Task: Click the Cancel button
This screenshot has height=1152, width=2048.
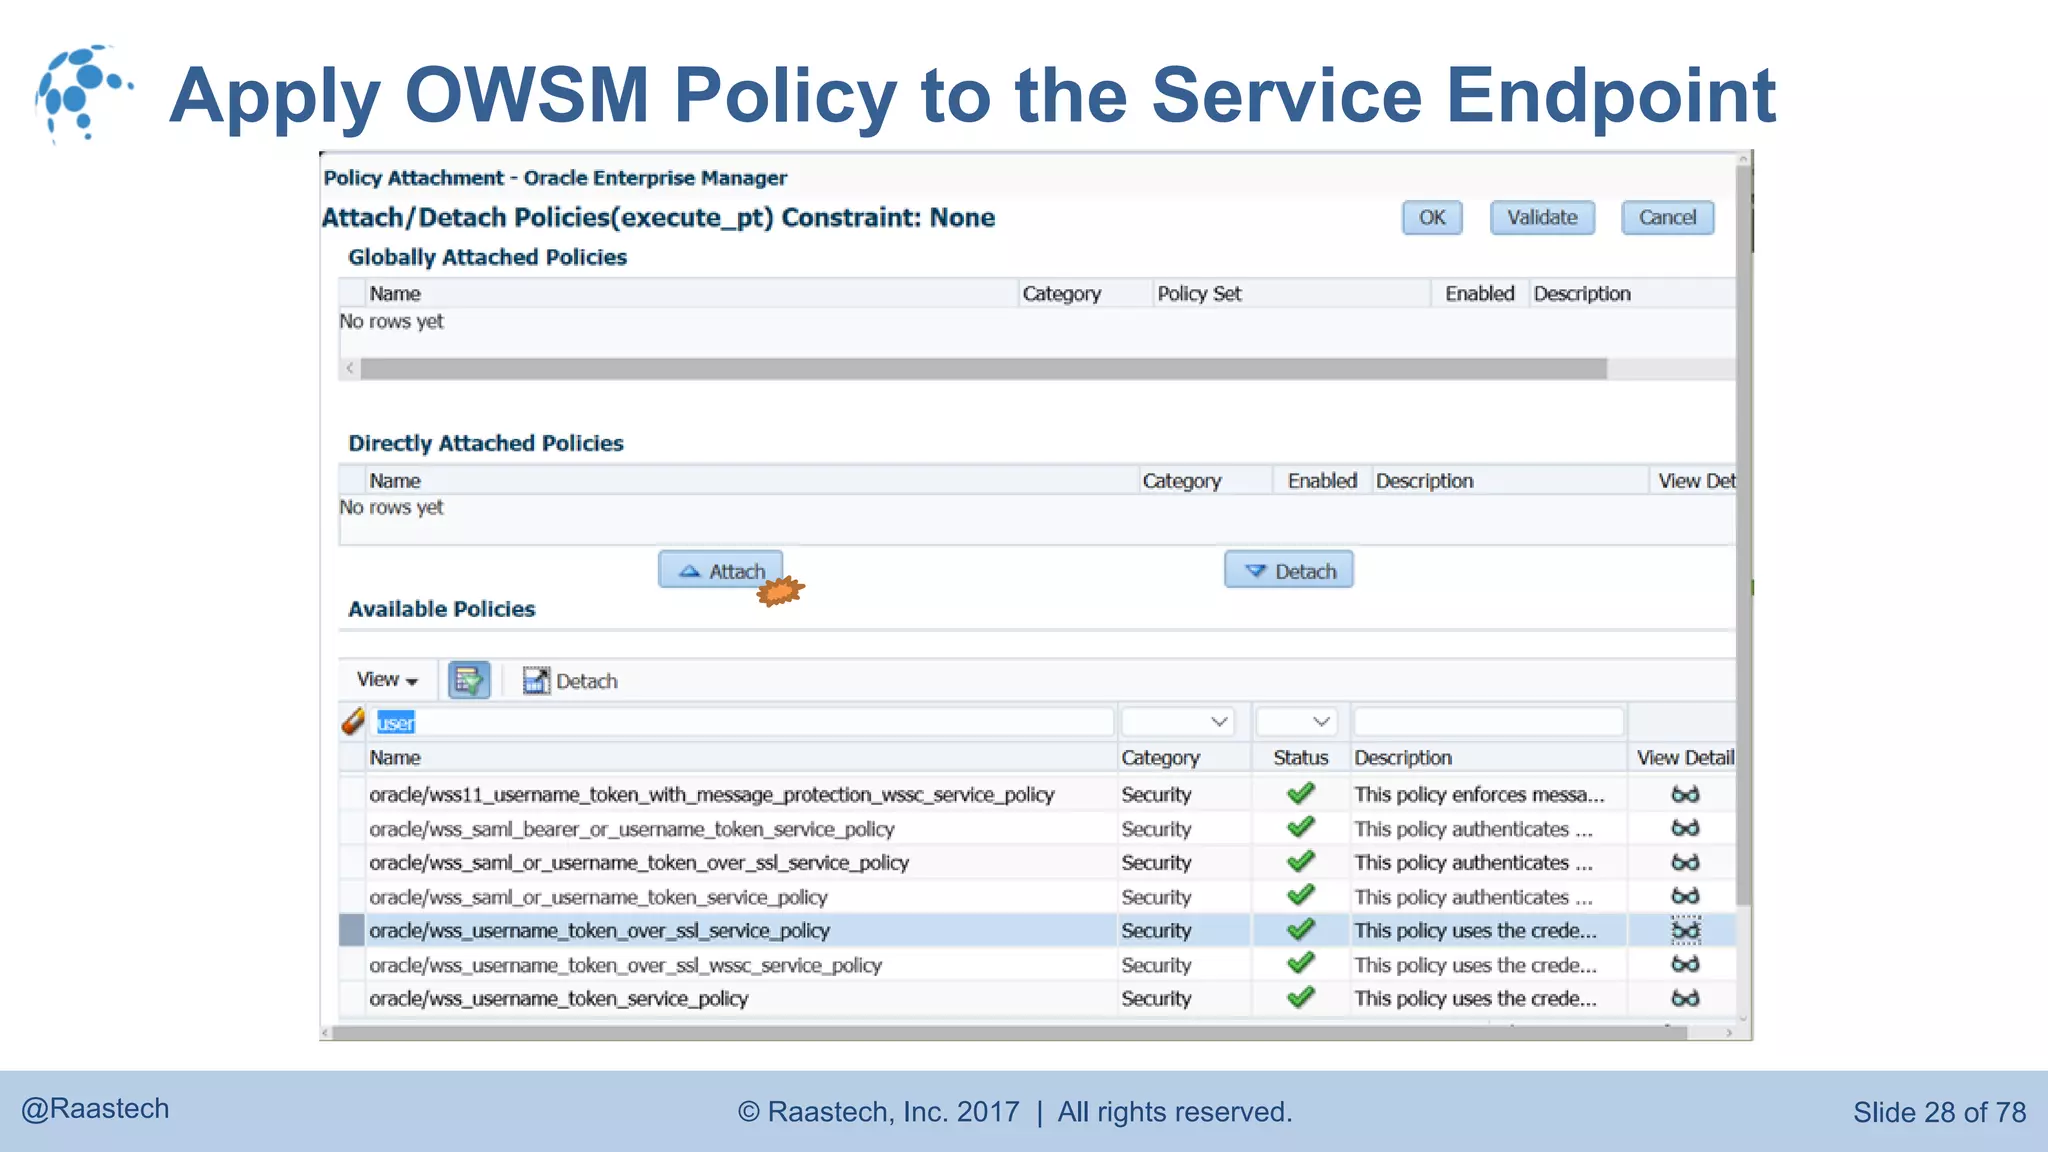Action: [1667, 217]
